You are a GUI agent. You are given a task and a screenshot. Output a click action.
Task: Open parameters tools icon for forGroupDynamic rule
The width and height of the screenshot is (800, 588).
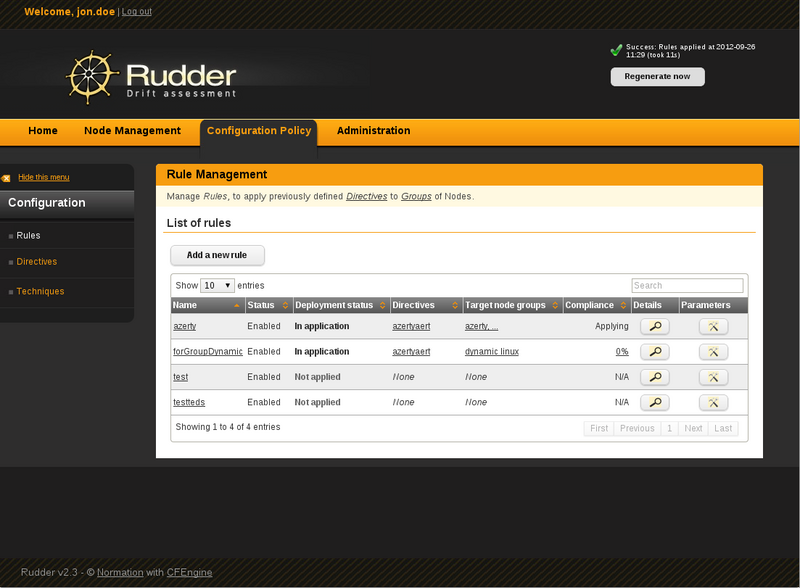(x=713, y=352)
